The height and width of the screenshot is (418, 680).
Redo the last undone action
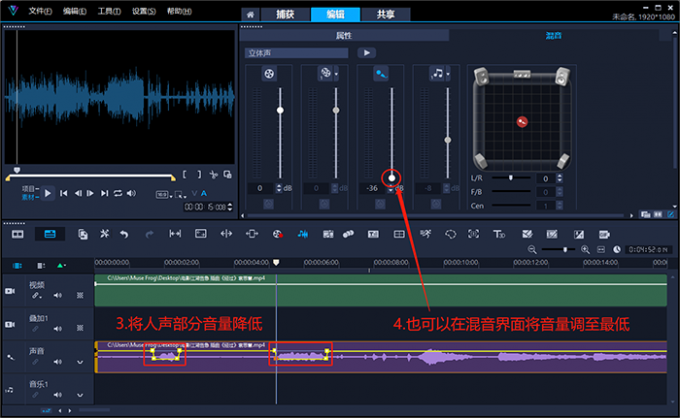[149, 234]
